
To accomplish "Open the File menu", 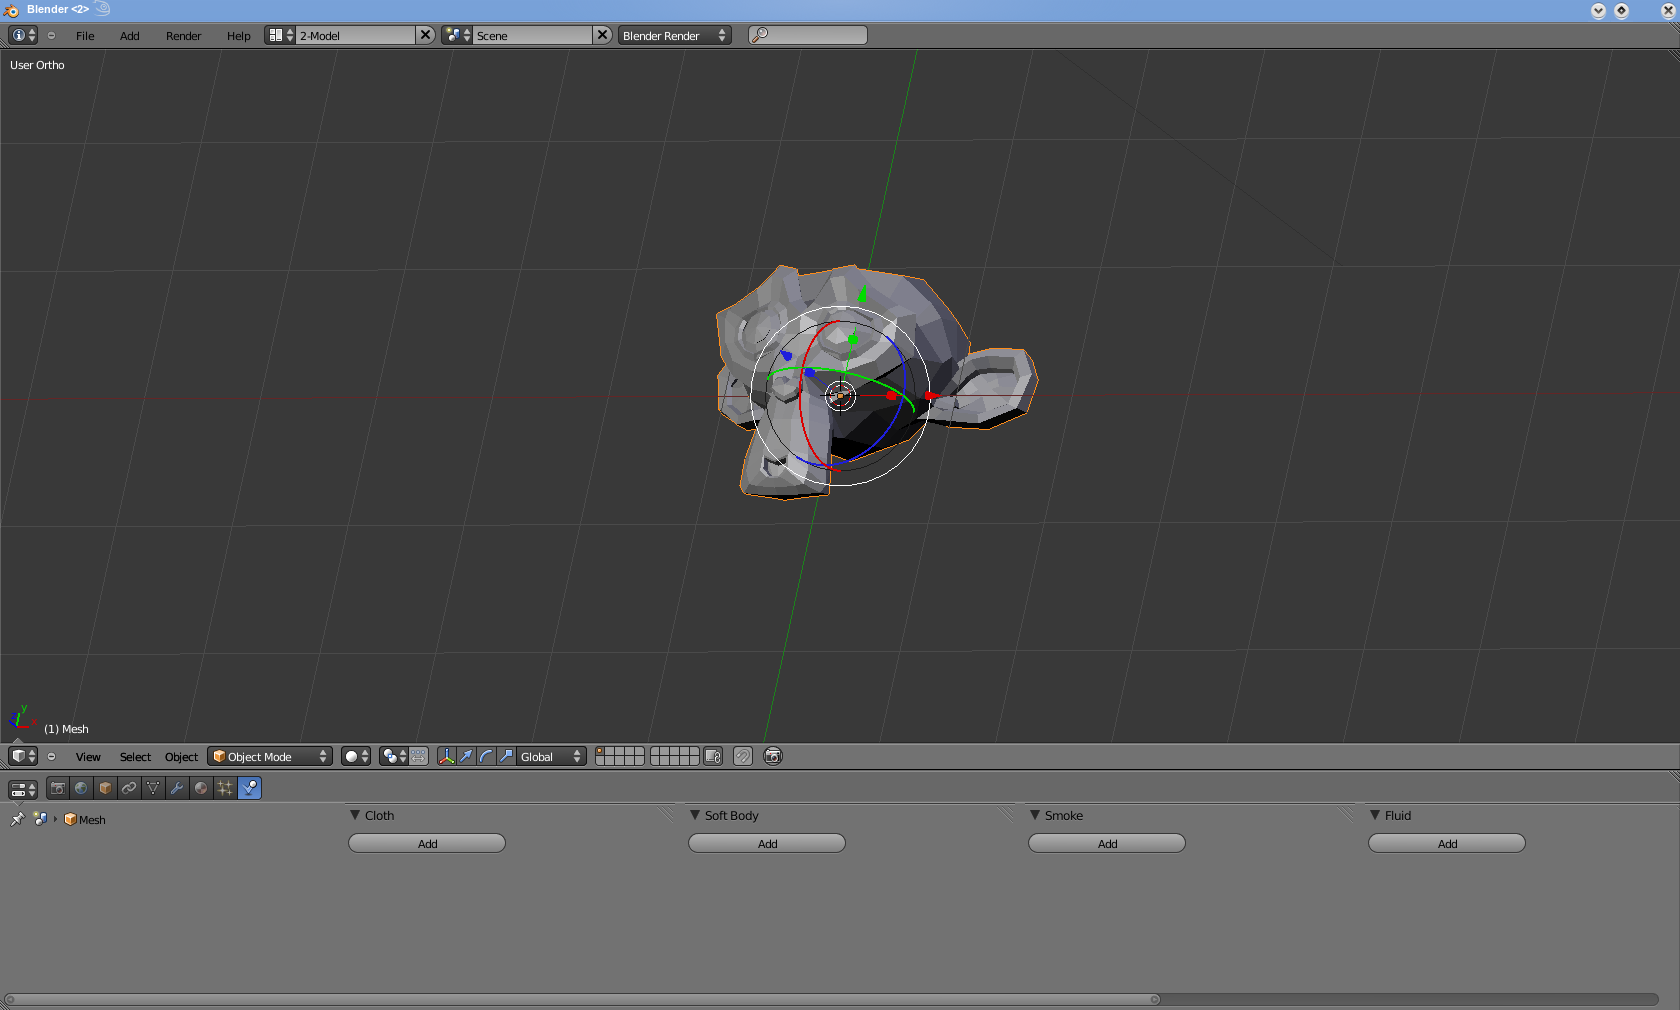I will click(85, 36).
